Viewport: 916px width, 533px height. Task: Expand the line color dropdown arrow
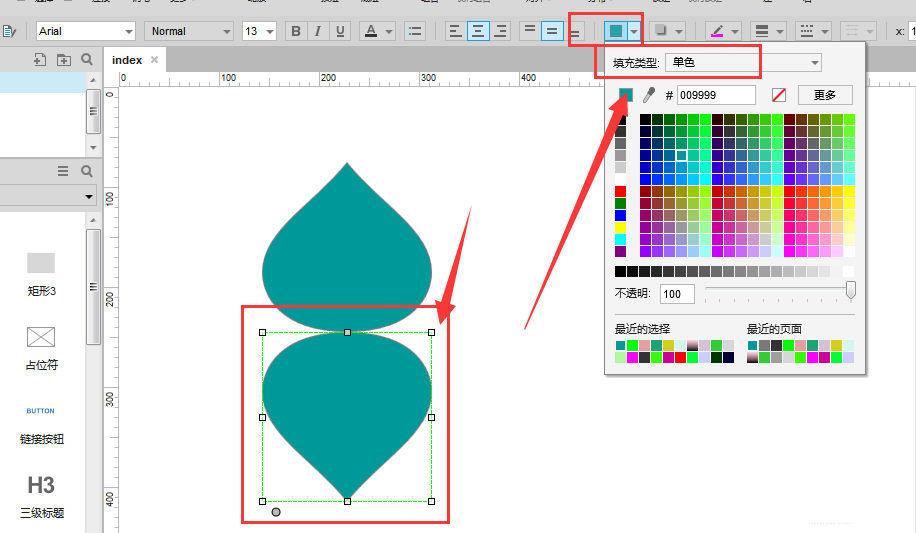pos(735,32)
